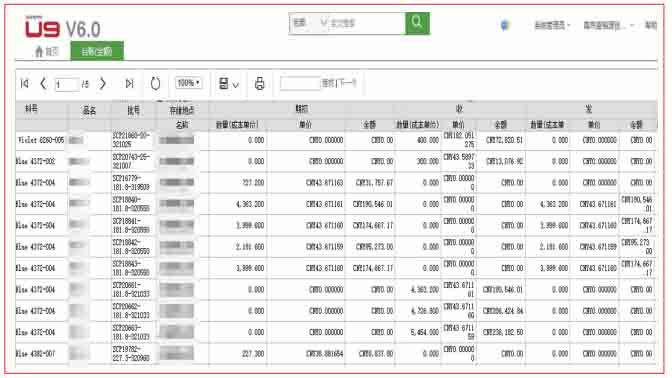Viewport: 672px width, 378px height.
Task: Click the U9 V6.0 logo
Action: click(x=63, y=28)
